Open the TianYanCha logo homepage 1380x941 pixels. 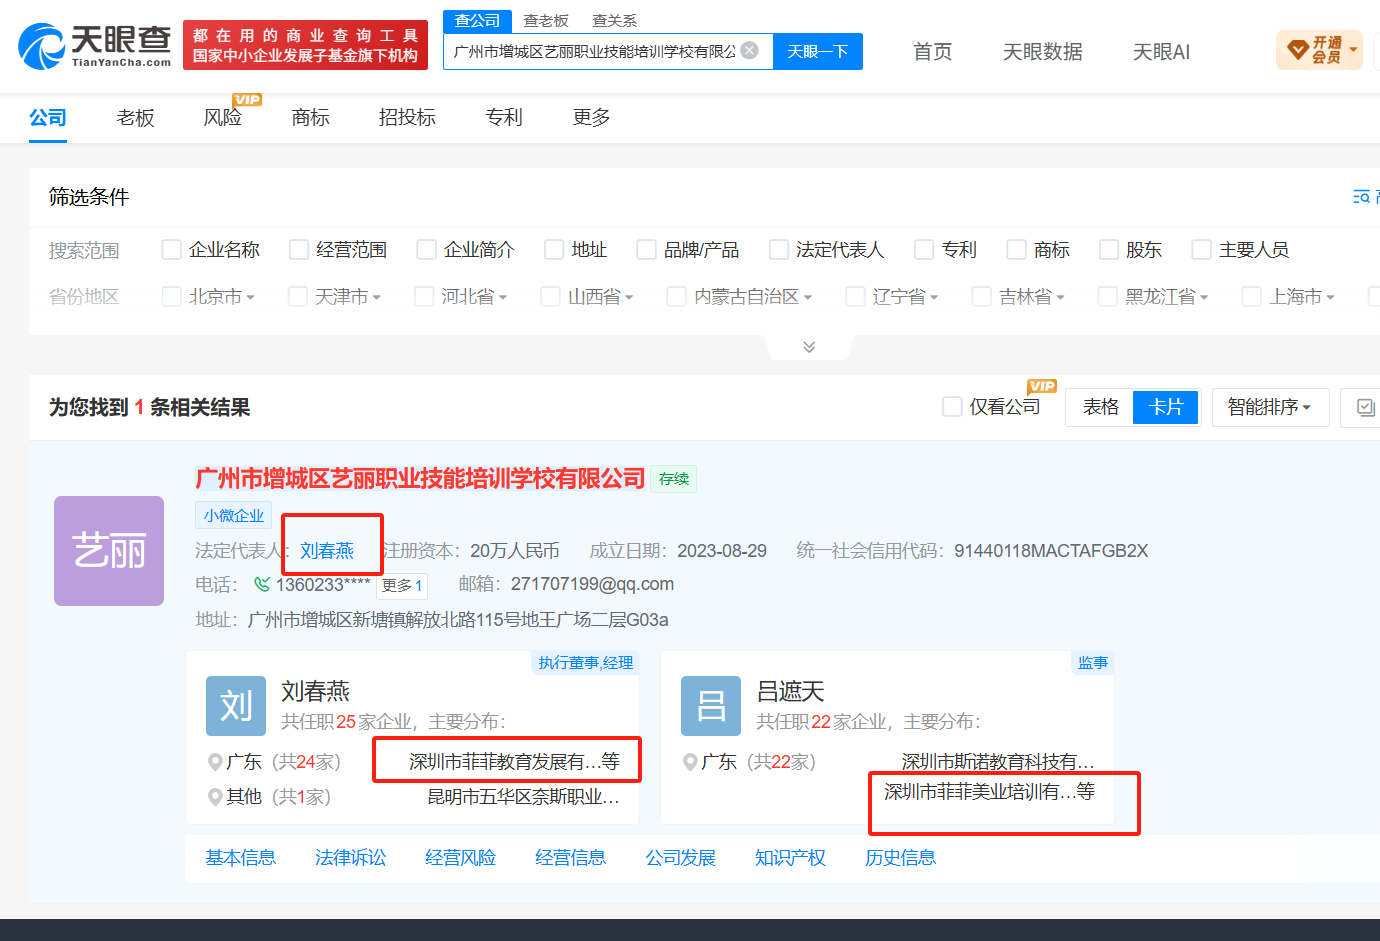click(x=95, y=46)
